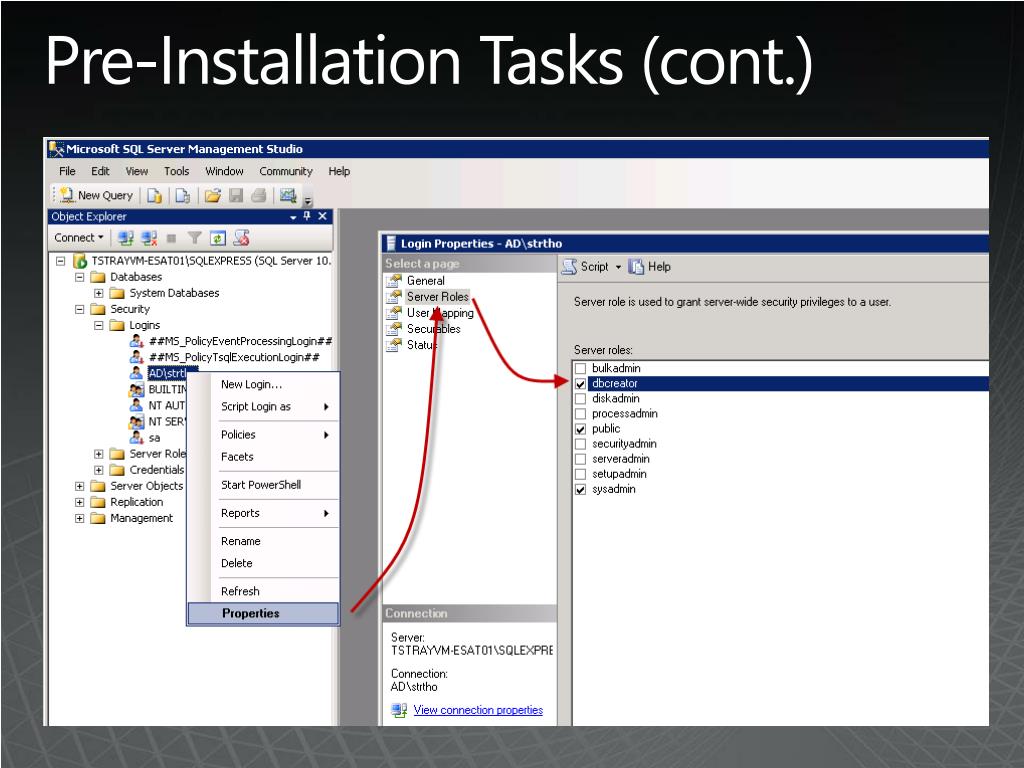Choose Start PowerShell from context menu
The width and height of the screenshot is (1024, 768).
263,485
